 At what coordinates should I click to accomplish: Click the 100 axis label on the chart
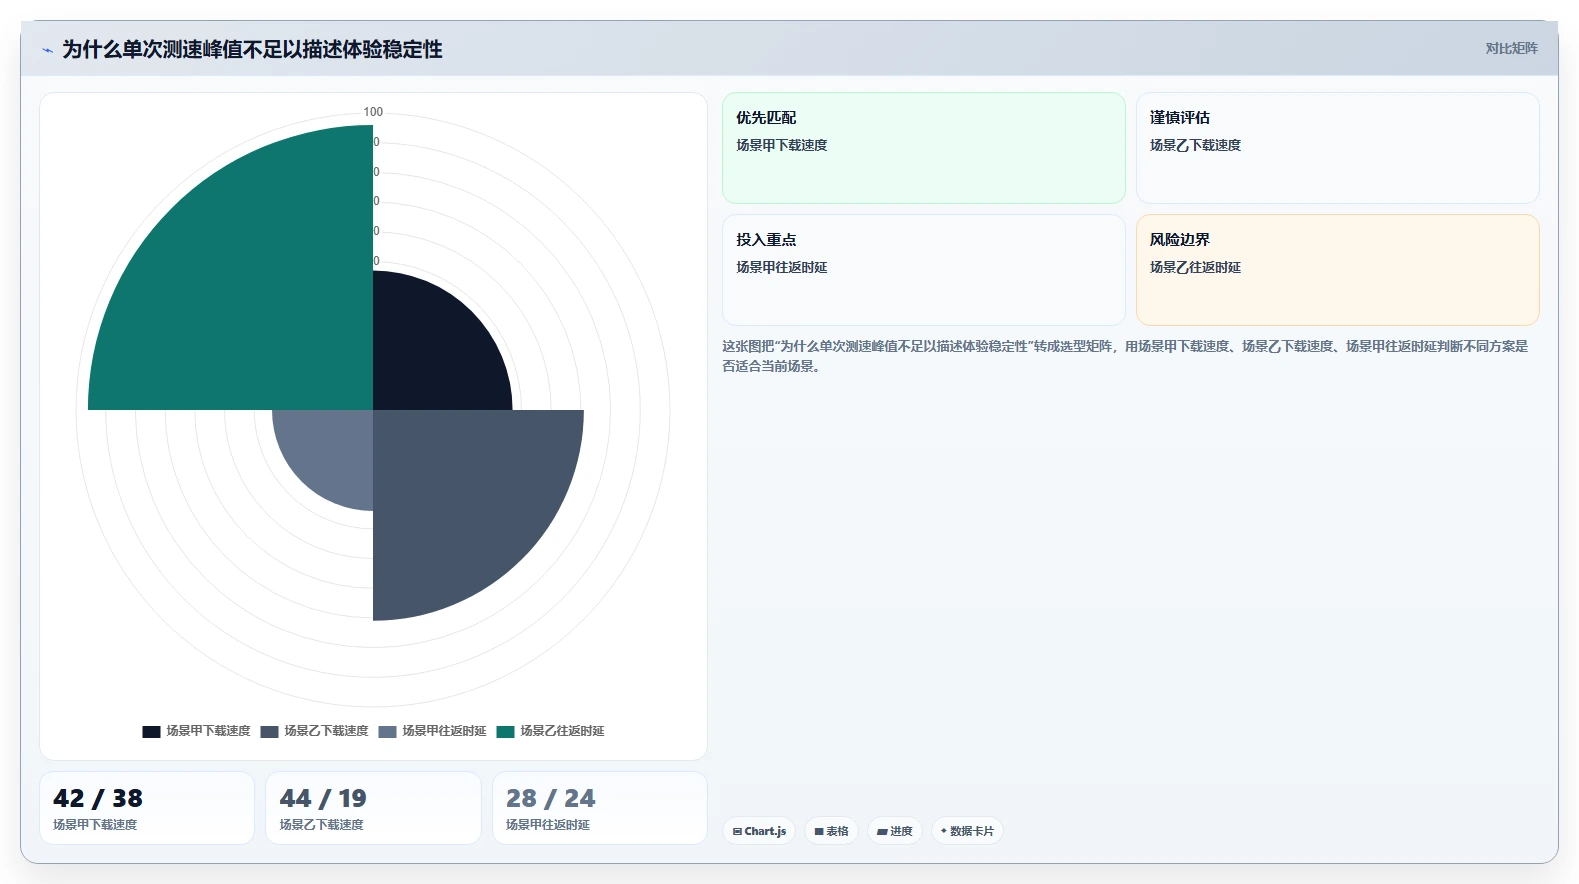point(373,112)
